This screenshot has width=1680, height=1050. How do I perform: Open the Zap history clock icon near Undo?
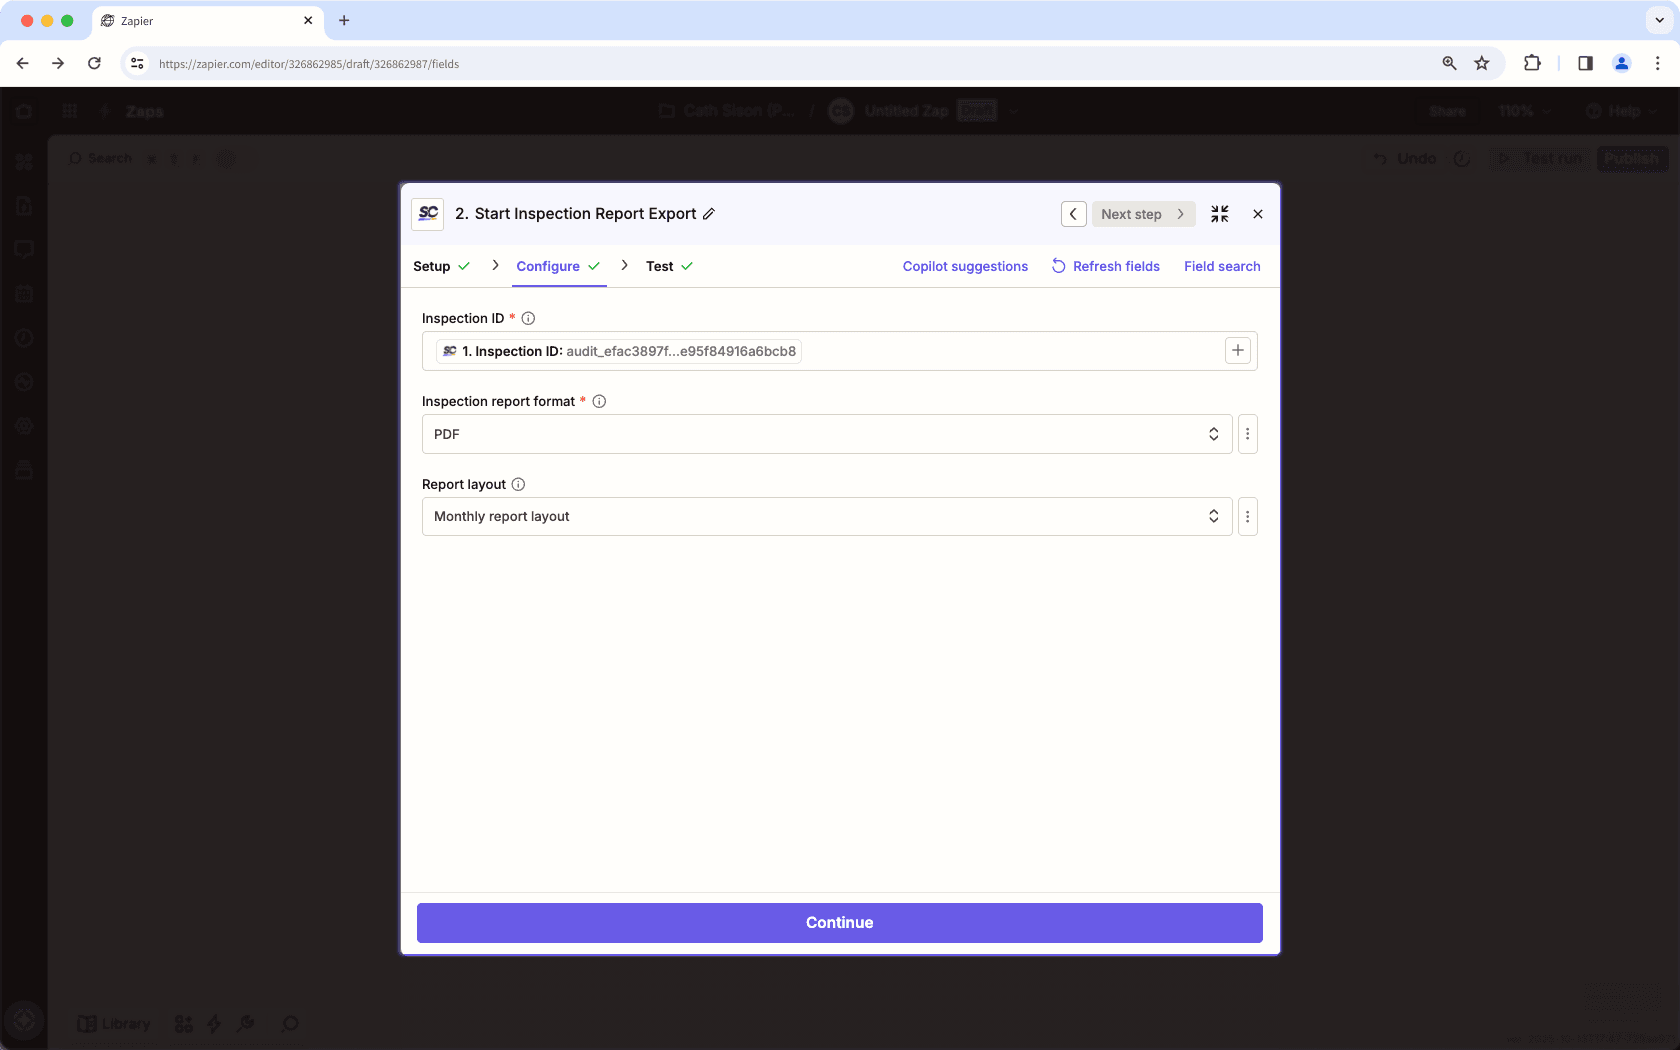tap(1463, 158)
